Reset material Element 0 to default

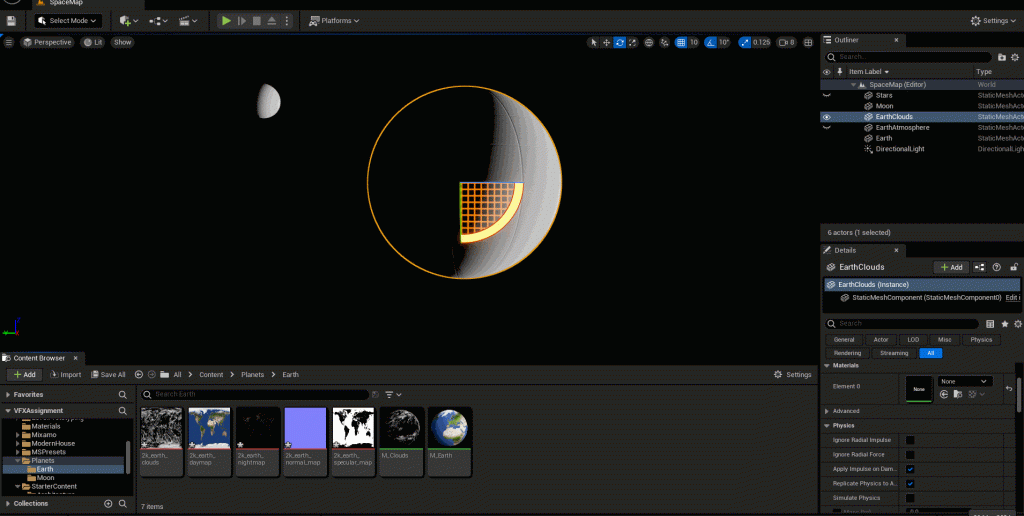[x=1009, y=388]
